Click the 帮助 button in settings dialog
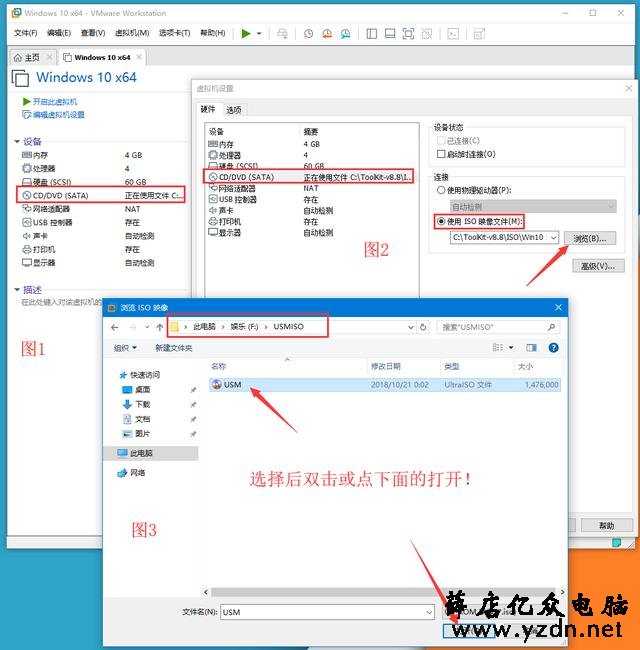 (606, 526)
